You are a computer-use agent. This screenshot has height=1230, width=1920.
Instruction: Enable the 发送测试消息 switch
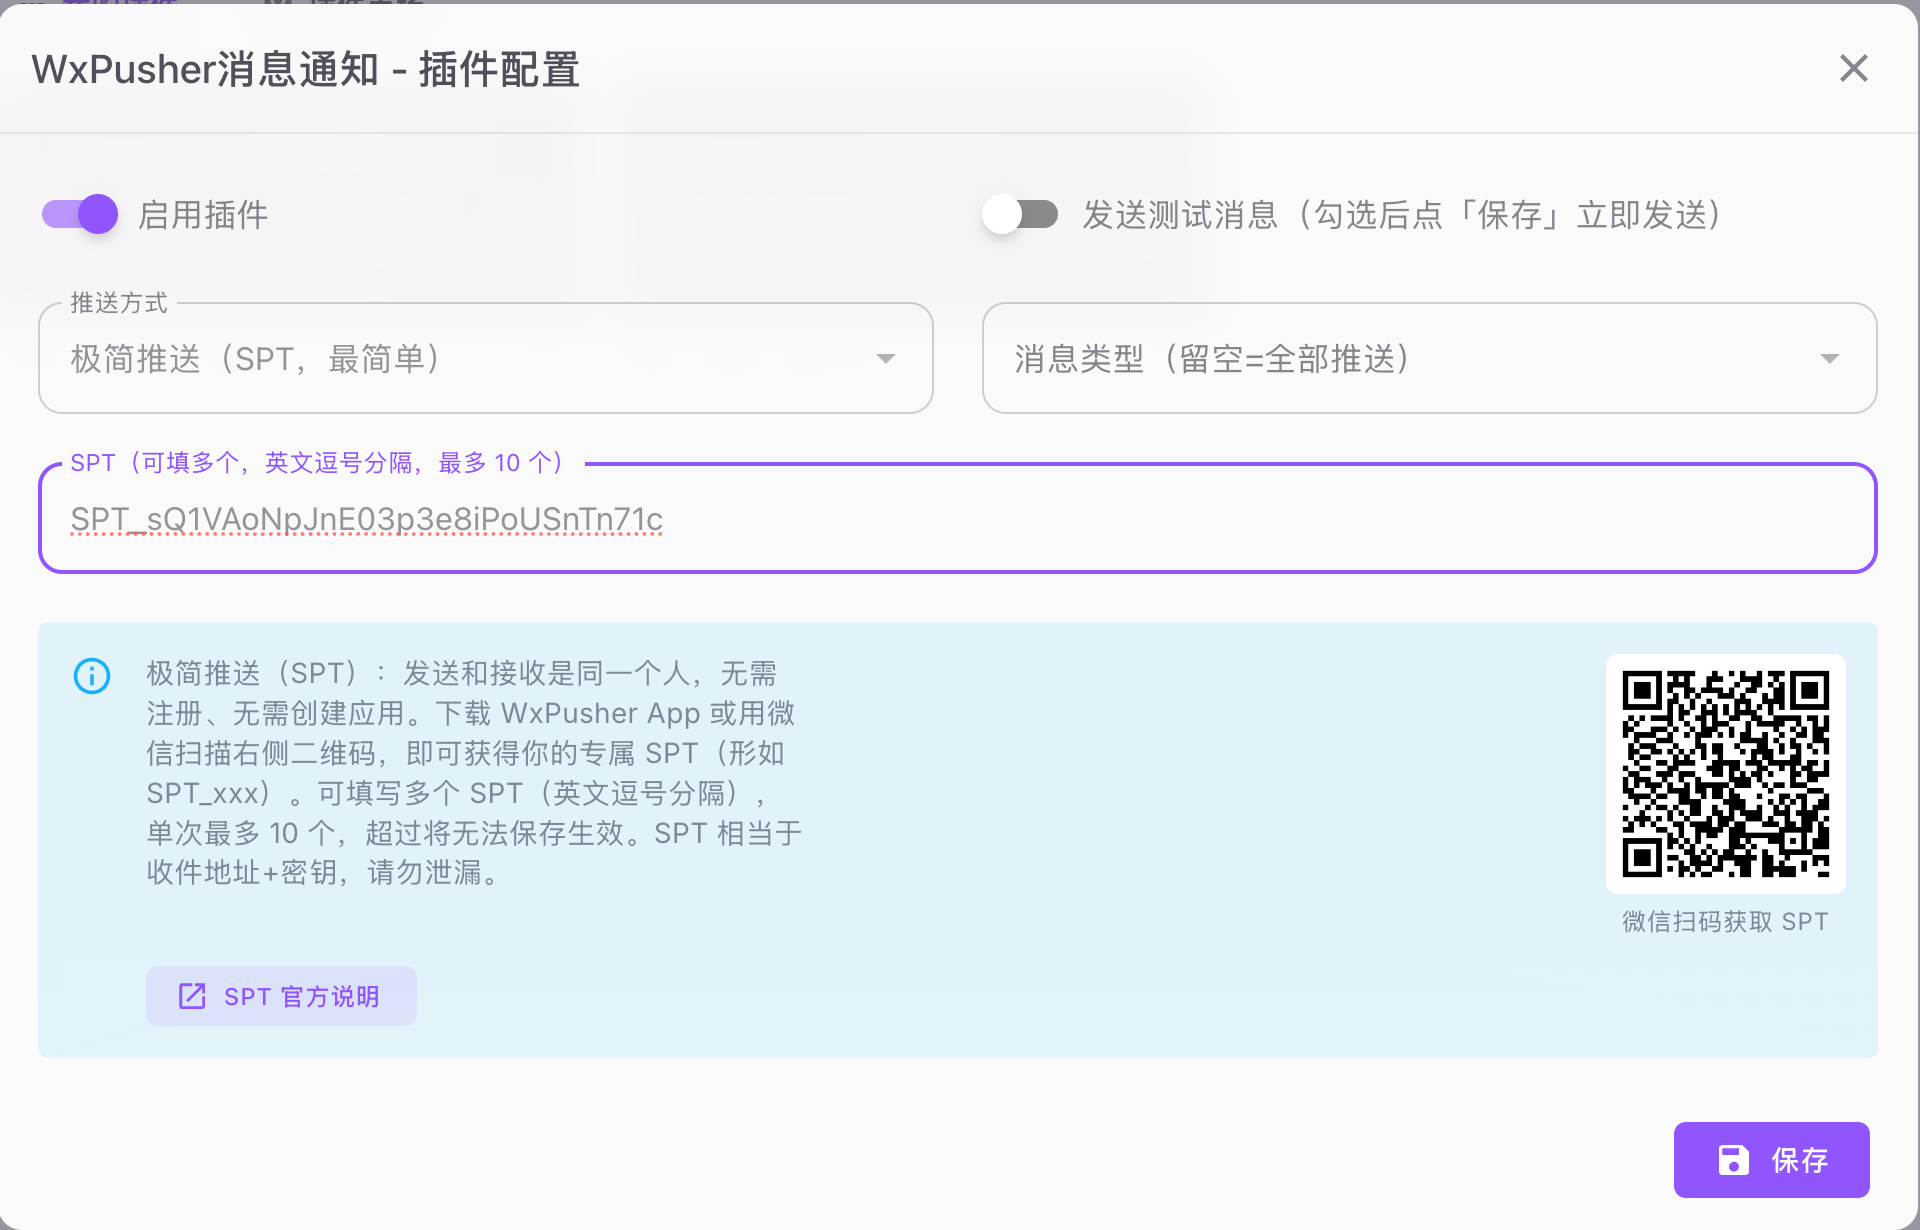tap(1020, 214)
